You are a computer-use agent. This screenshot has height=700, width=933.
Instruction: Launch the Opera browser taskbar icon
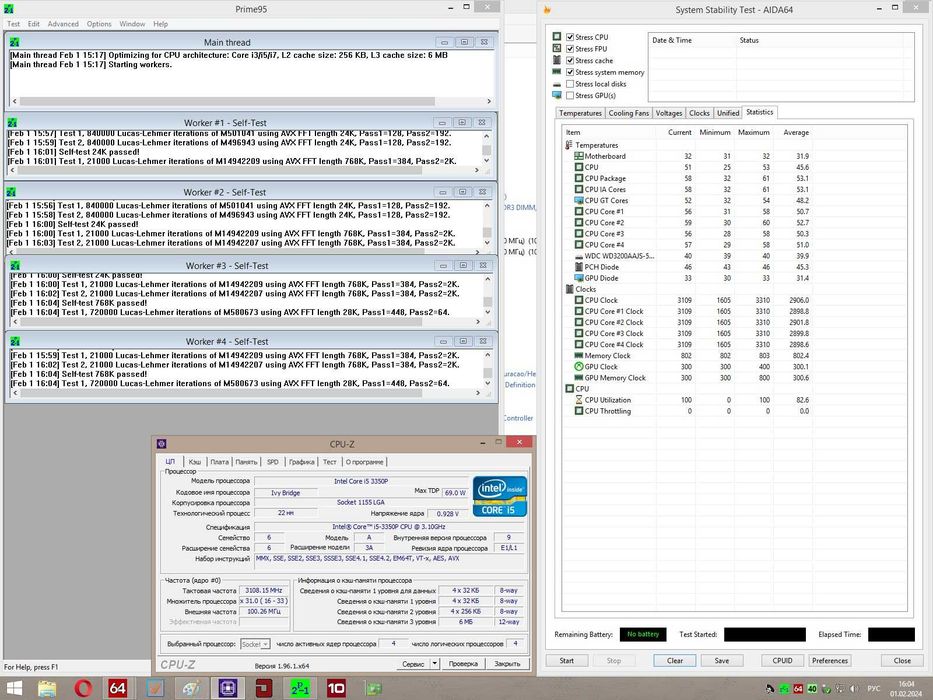pos(83,689)
